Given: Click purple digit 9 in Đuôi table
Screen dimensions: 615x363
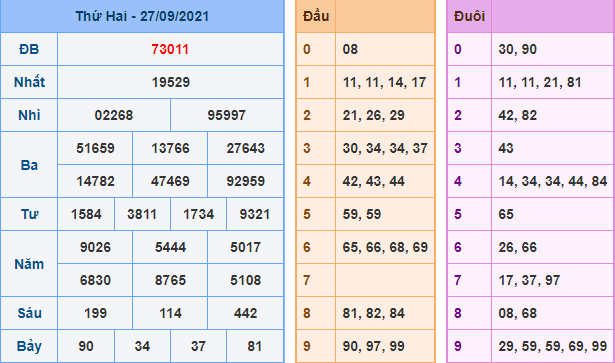Looking at the screenshot, I should point(458,346).
